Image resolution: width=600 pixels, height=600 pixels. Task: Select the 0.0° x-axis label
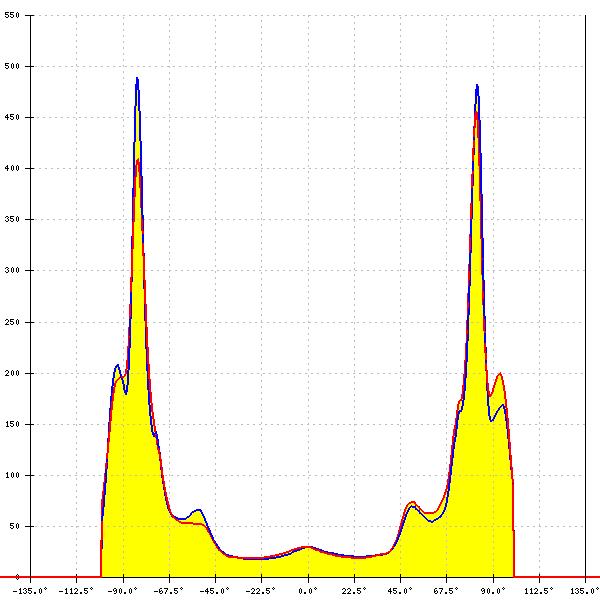coord(308,591)
